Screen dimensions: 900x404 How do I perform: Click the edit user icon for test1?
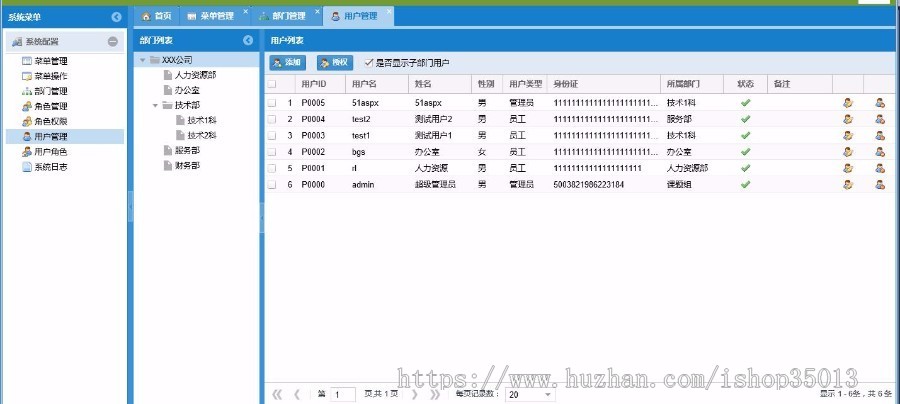pos(848,135)
